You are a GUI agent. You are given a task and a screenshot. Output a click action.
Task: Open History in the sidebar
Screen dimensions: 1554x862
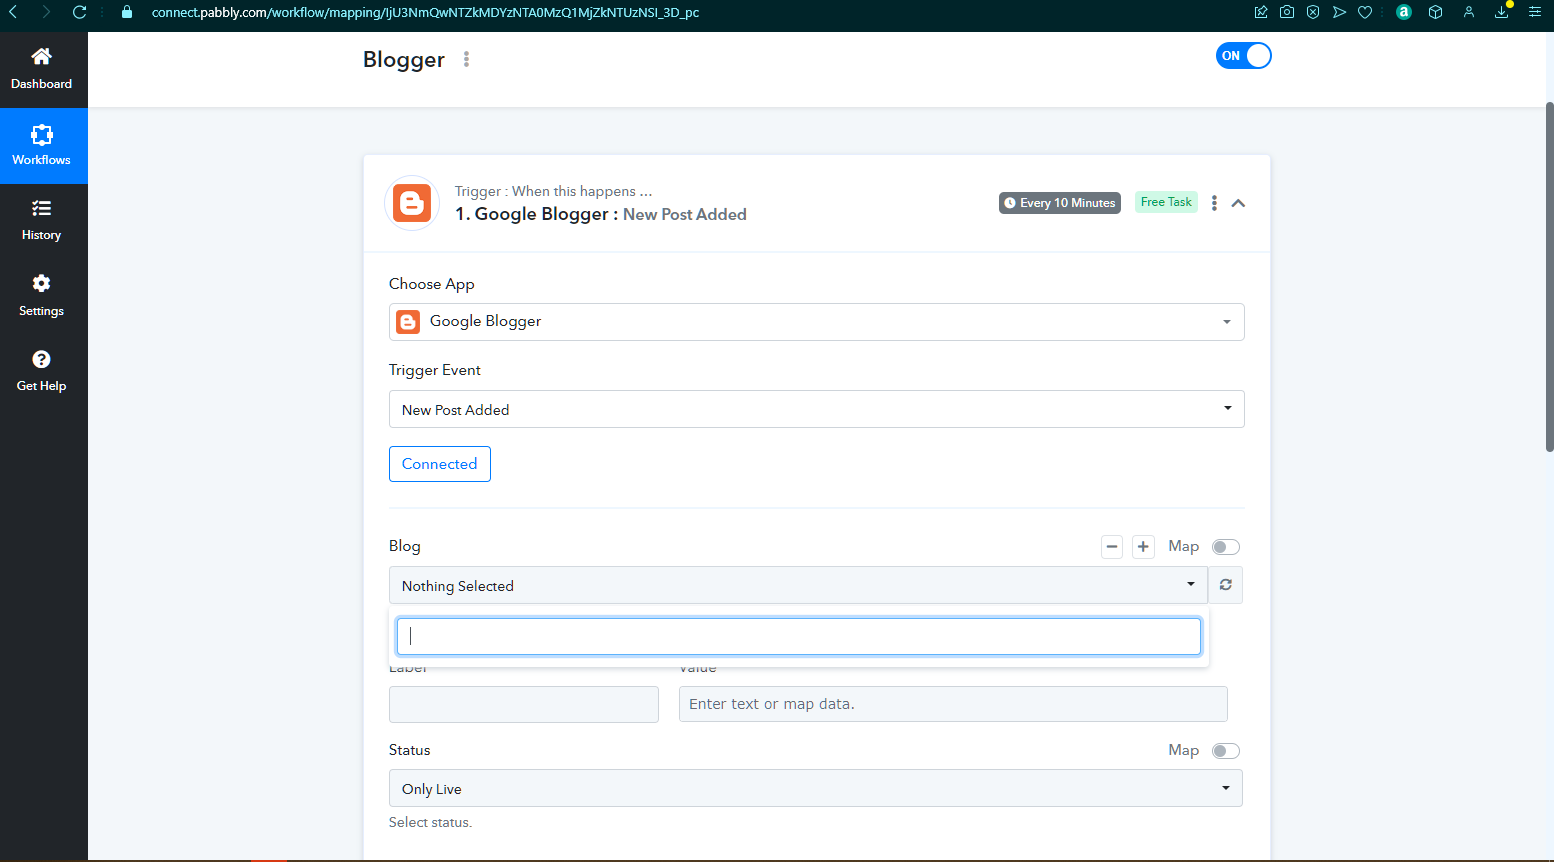(42, 221)
